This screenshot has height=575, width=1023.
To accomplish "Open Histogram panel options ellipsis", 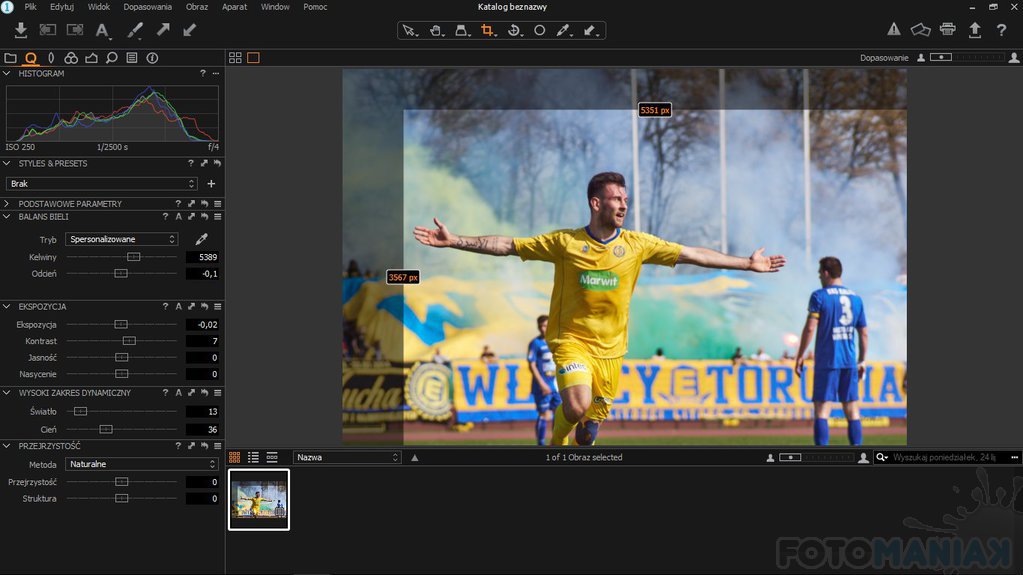I will point(216,74).
